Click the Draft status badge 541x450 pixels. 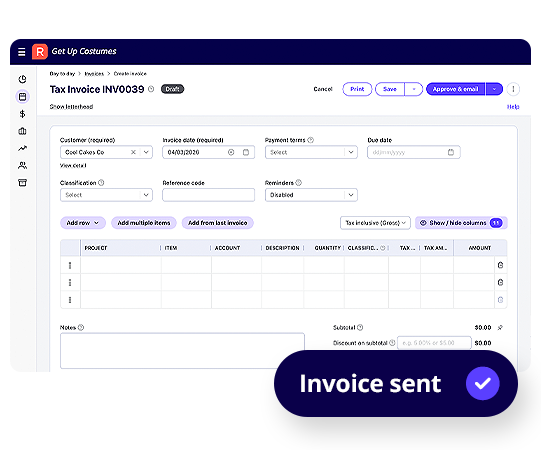173,89
